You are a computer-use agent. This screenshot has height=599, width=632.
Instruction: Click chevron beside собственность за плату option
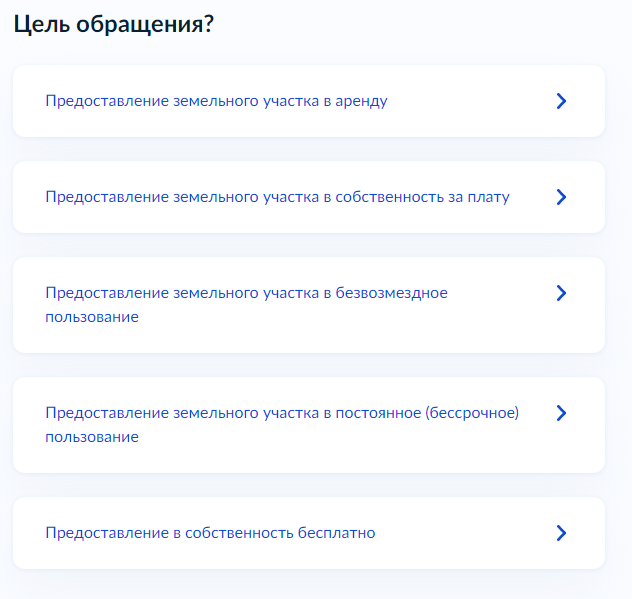click(x=561, y=197)
